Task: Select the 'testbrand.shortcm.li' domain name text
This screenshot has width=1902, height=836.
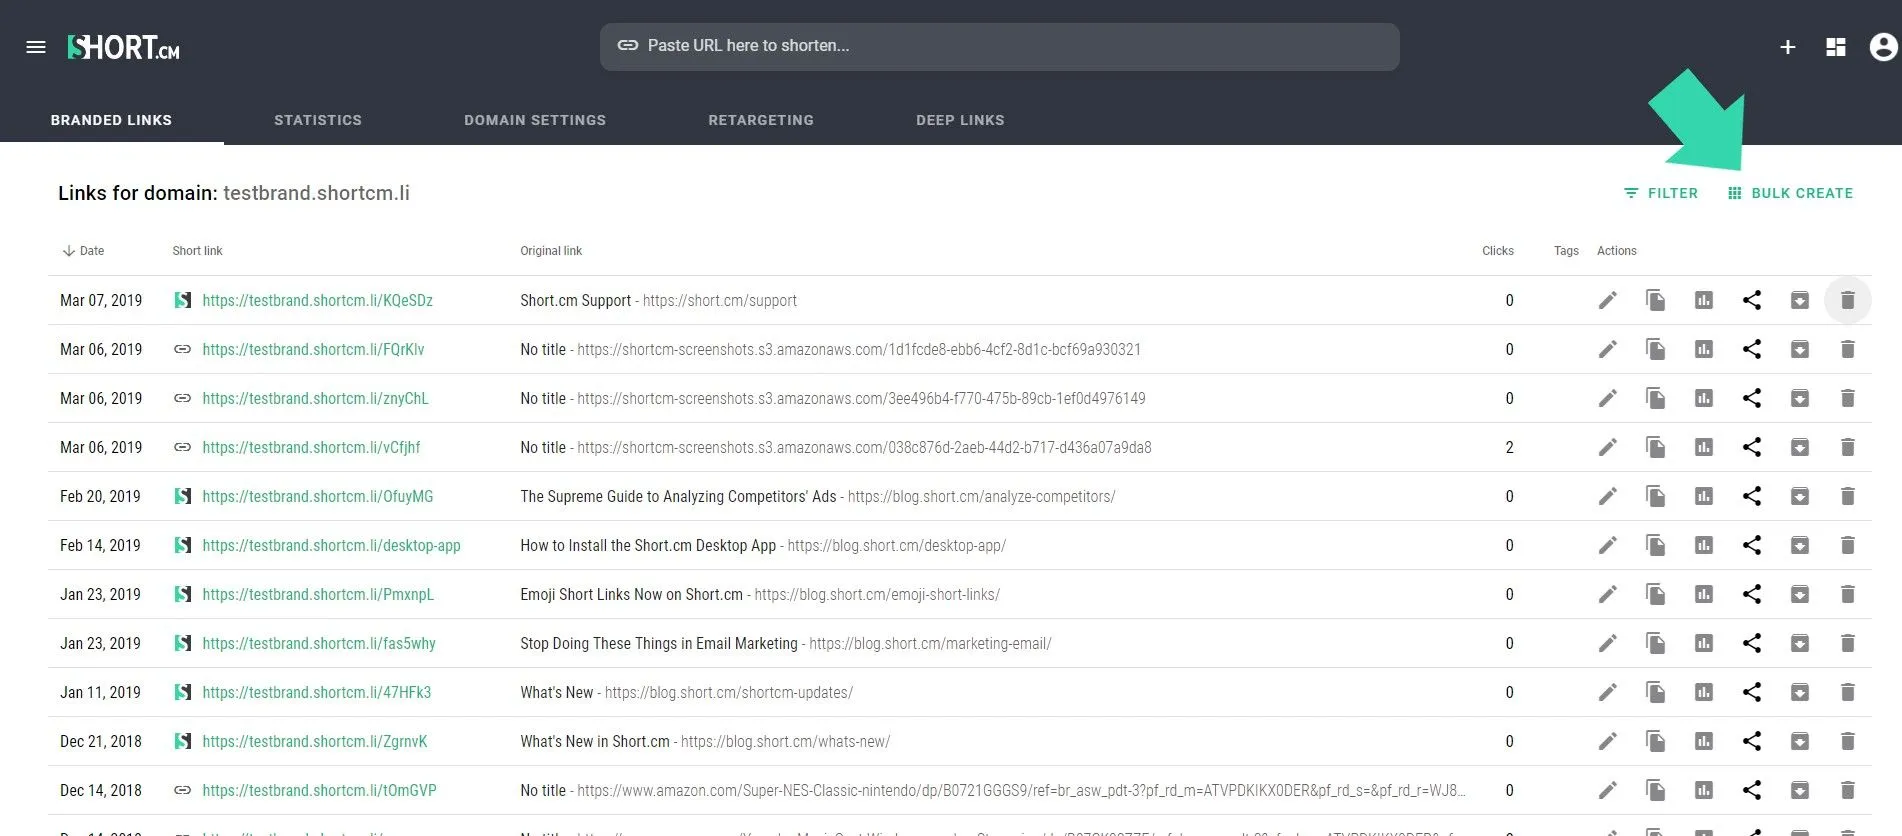Action: 316,193
